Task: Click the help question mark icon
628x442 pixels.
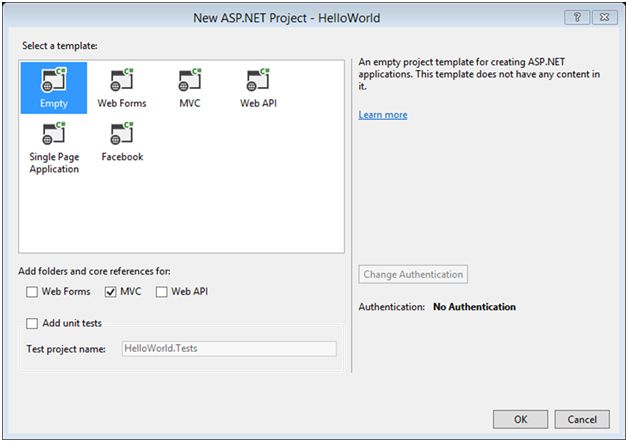Action: (x=577, y=18)
